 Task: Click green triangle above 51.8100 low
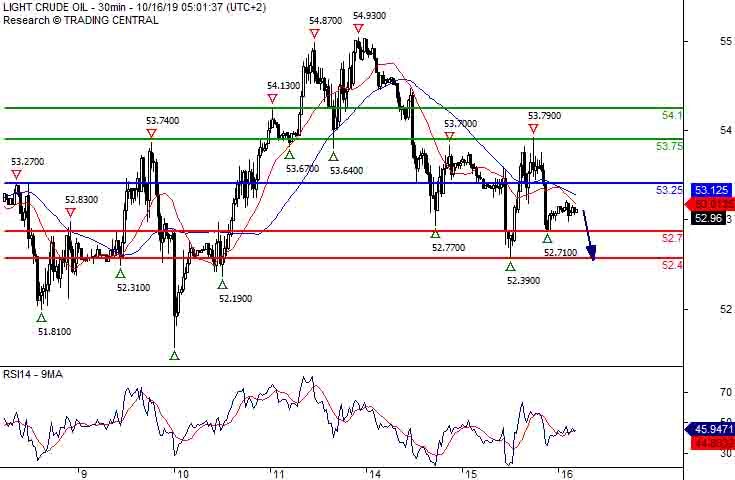tap(41, 317)
